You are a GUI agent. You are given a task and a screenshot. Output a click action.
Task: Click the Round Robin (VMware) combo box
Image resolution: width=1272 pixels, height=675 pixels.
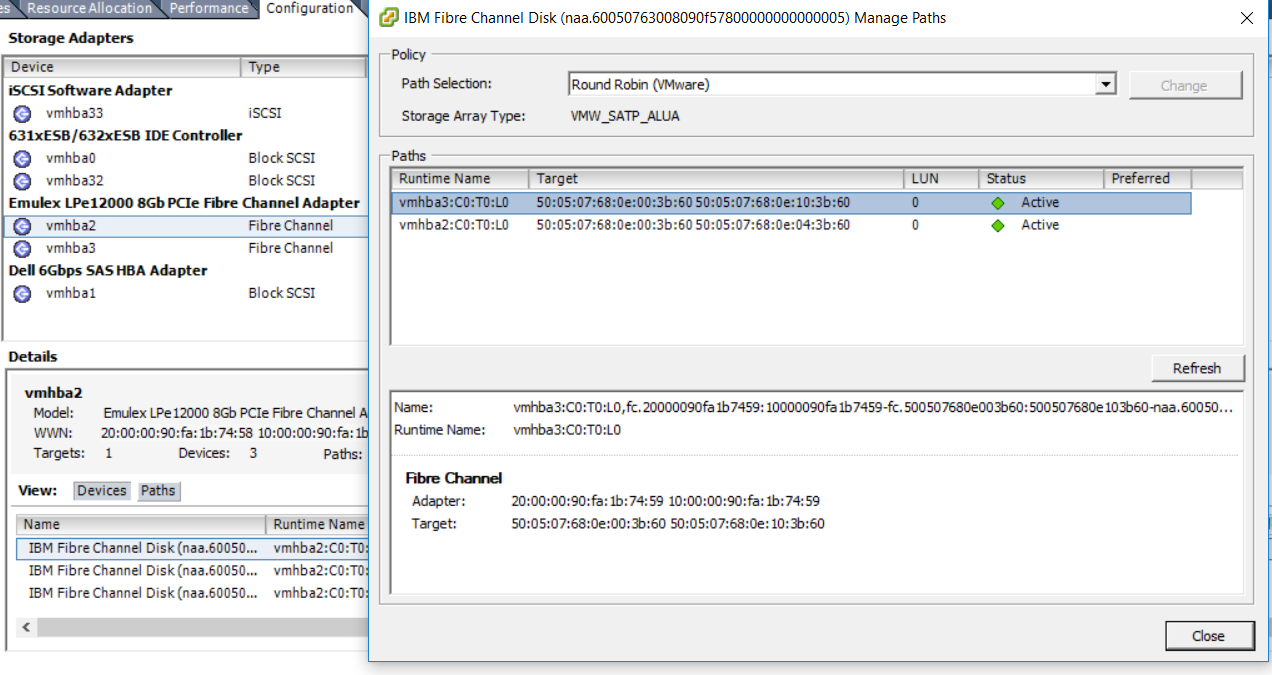[841, 85]
